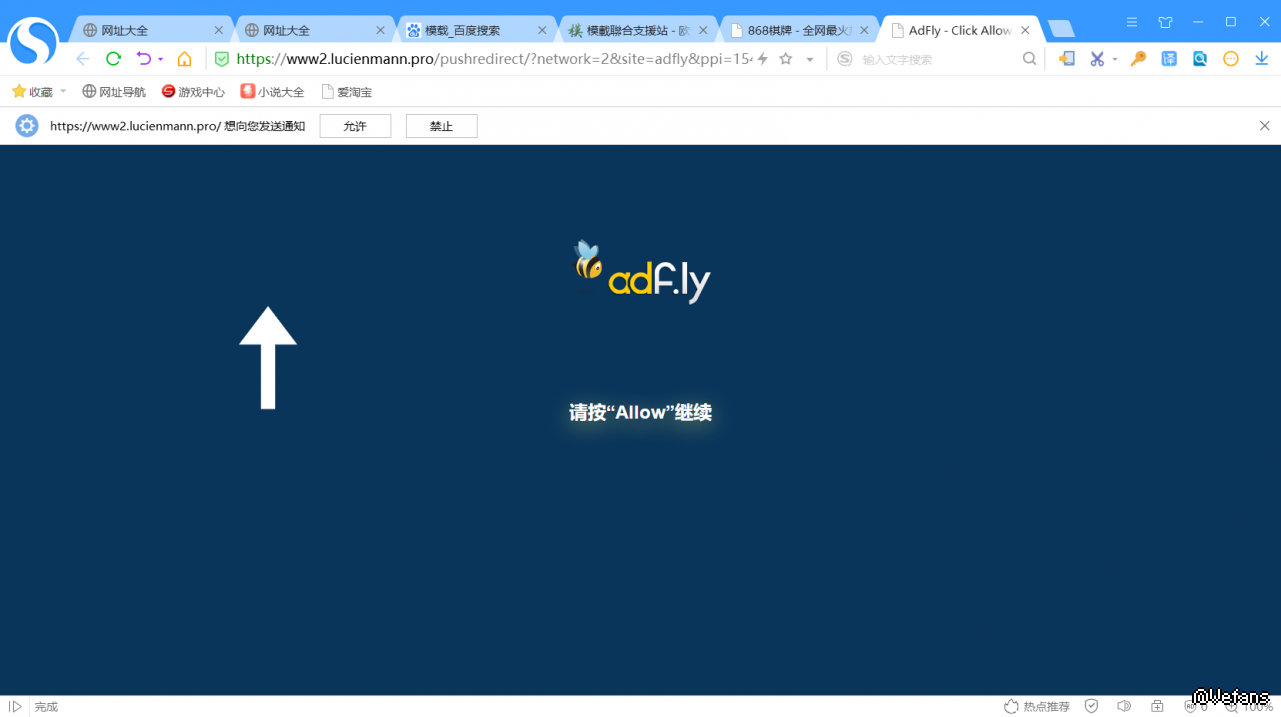Click the key password manager icon

pos(1138,59)
